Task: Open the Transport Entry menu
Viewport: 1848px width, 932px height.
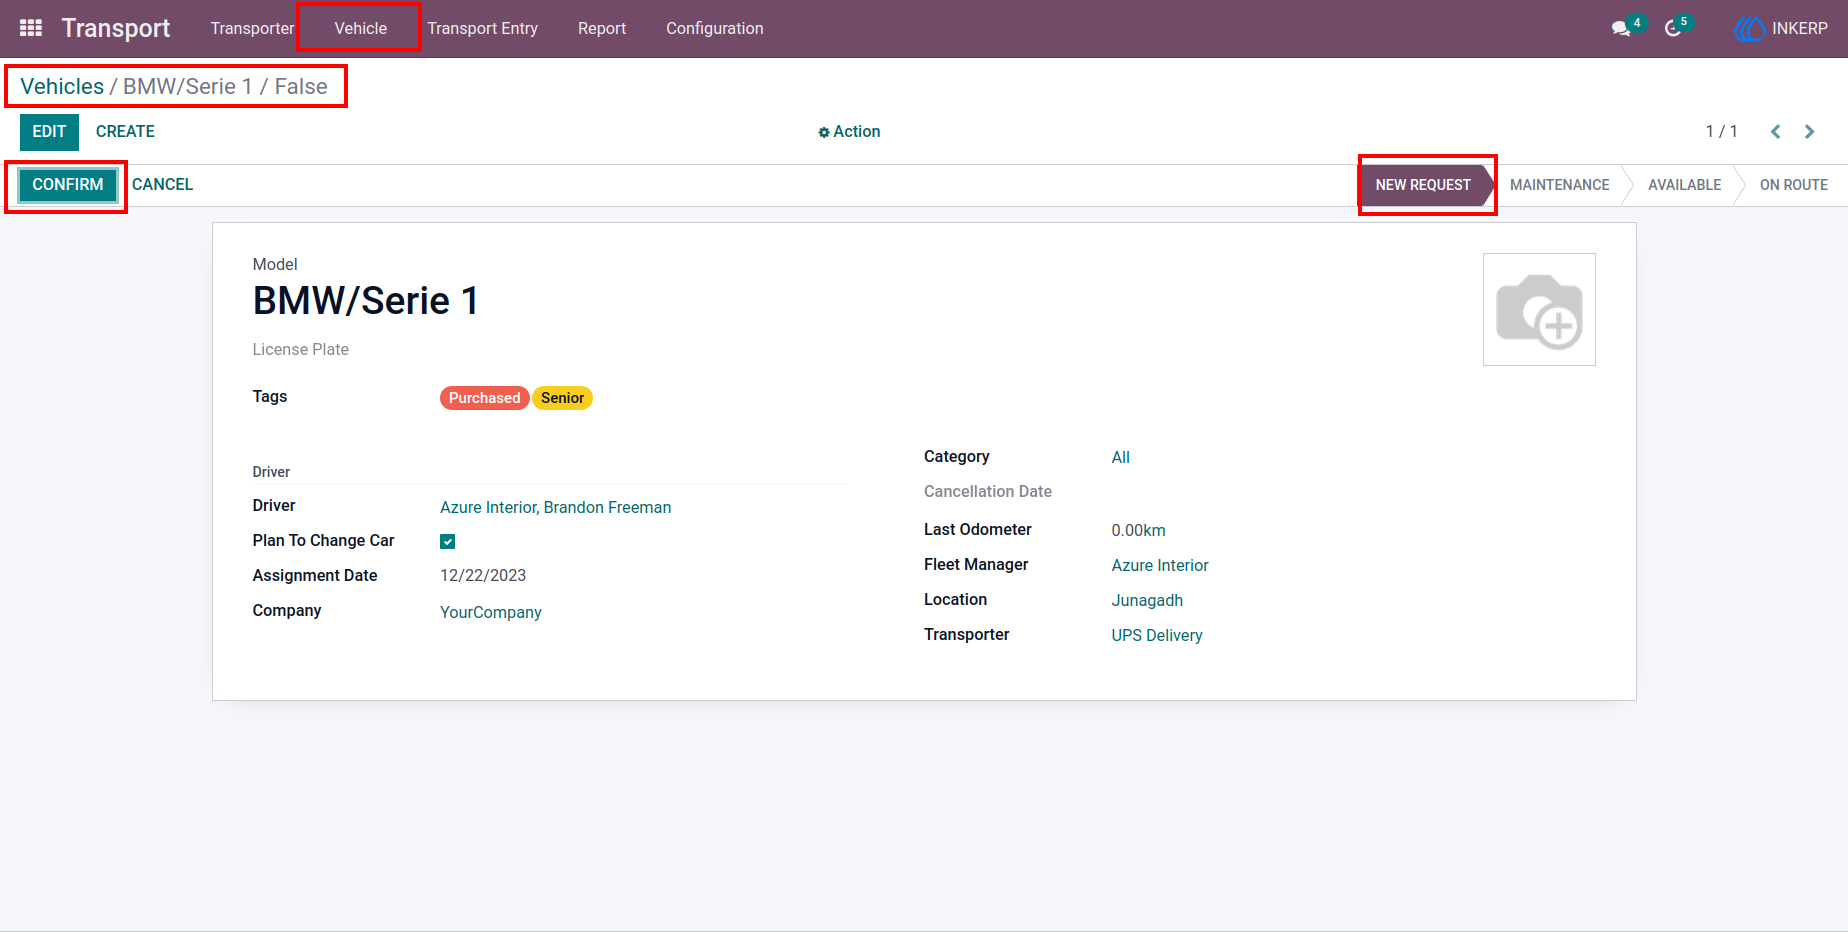Action: (482, 29)
